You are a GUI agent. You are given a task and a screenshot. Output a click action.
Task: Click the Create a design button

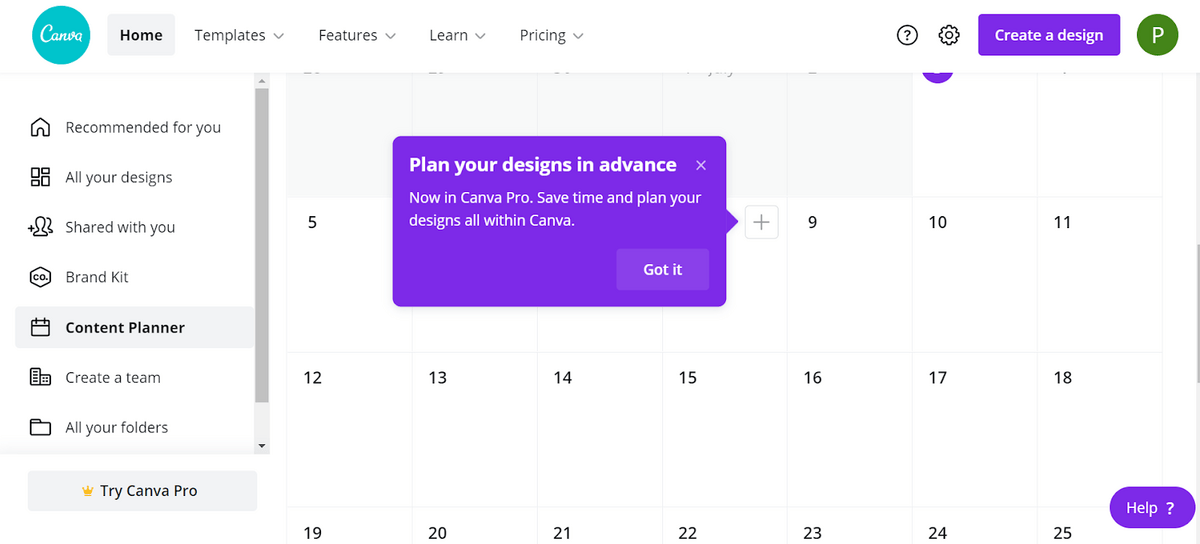[1049, 35]
